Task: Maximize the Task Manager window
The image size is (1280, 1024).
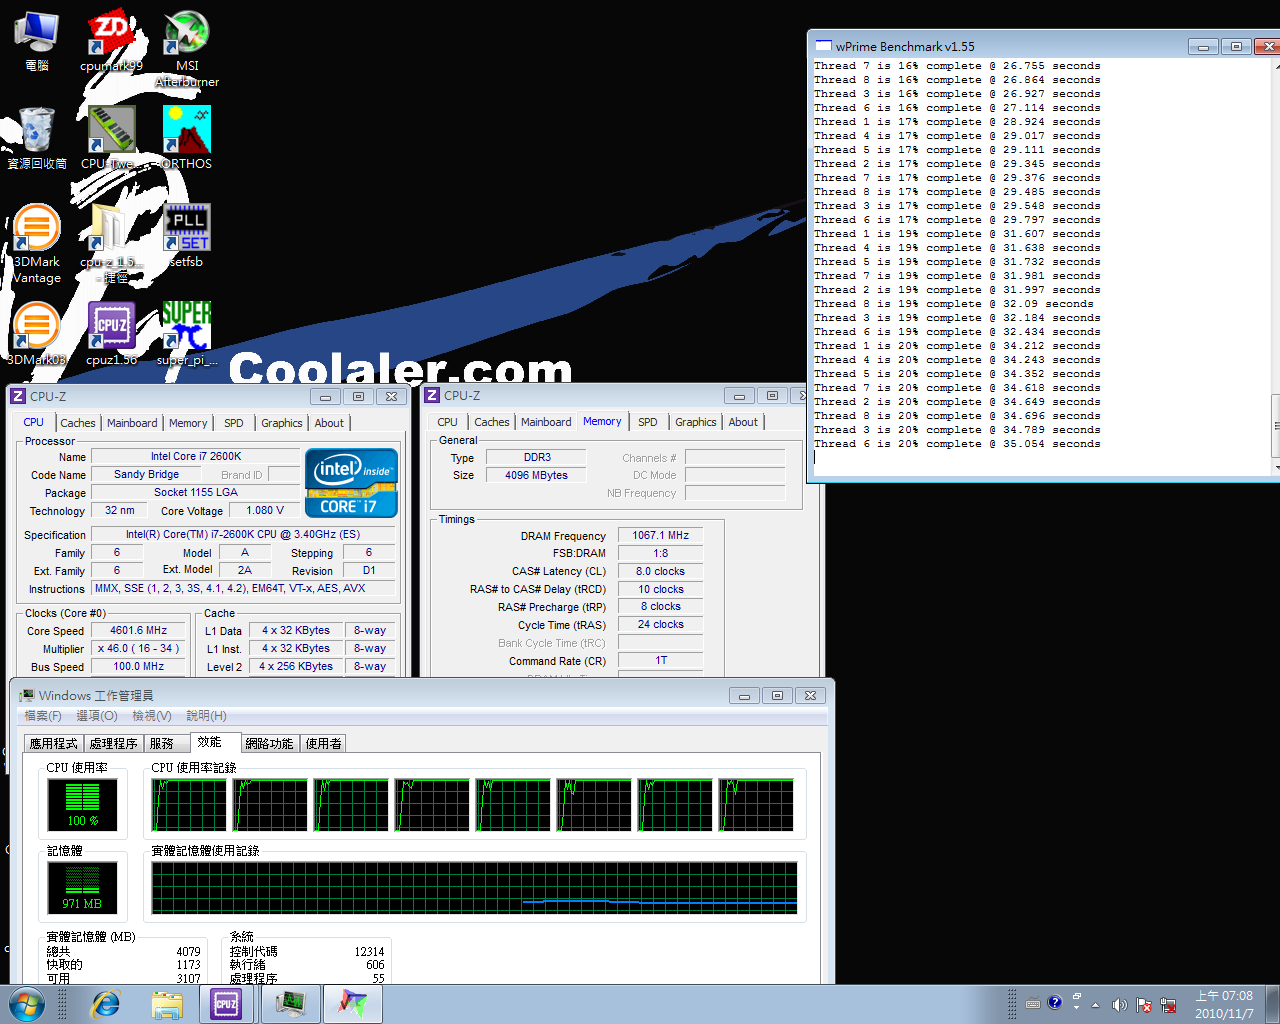Action: click(777, 695)
